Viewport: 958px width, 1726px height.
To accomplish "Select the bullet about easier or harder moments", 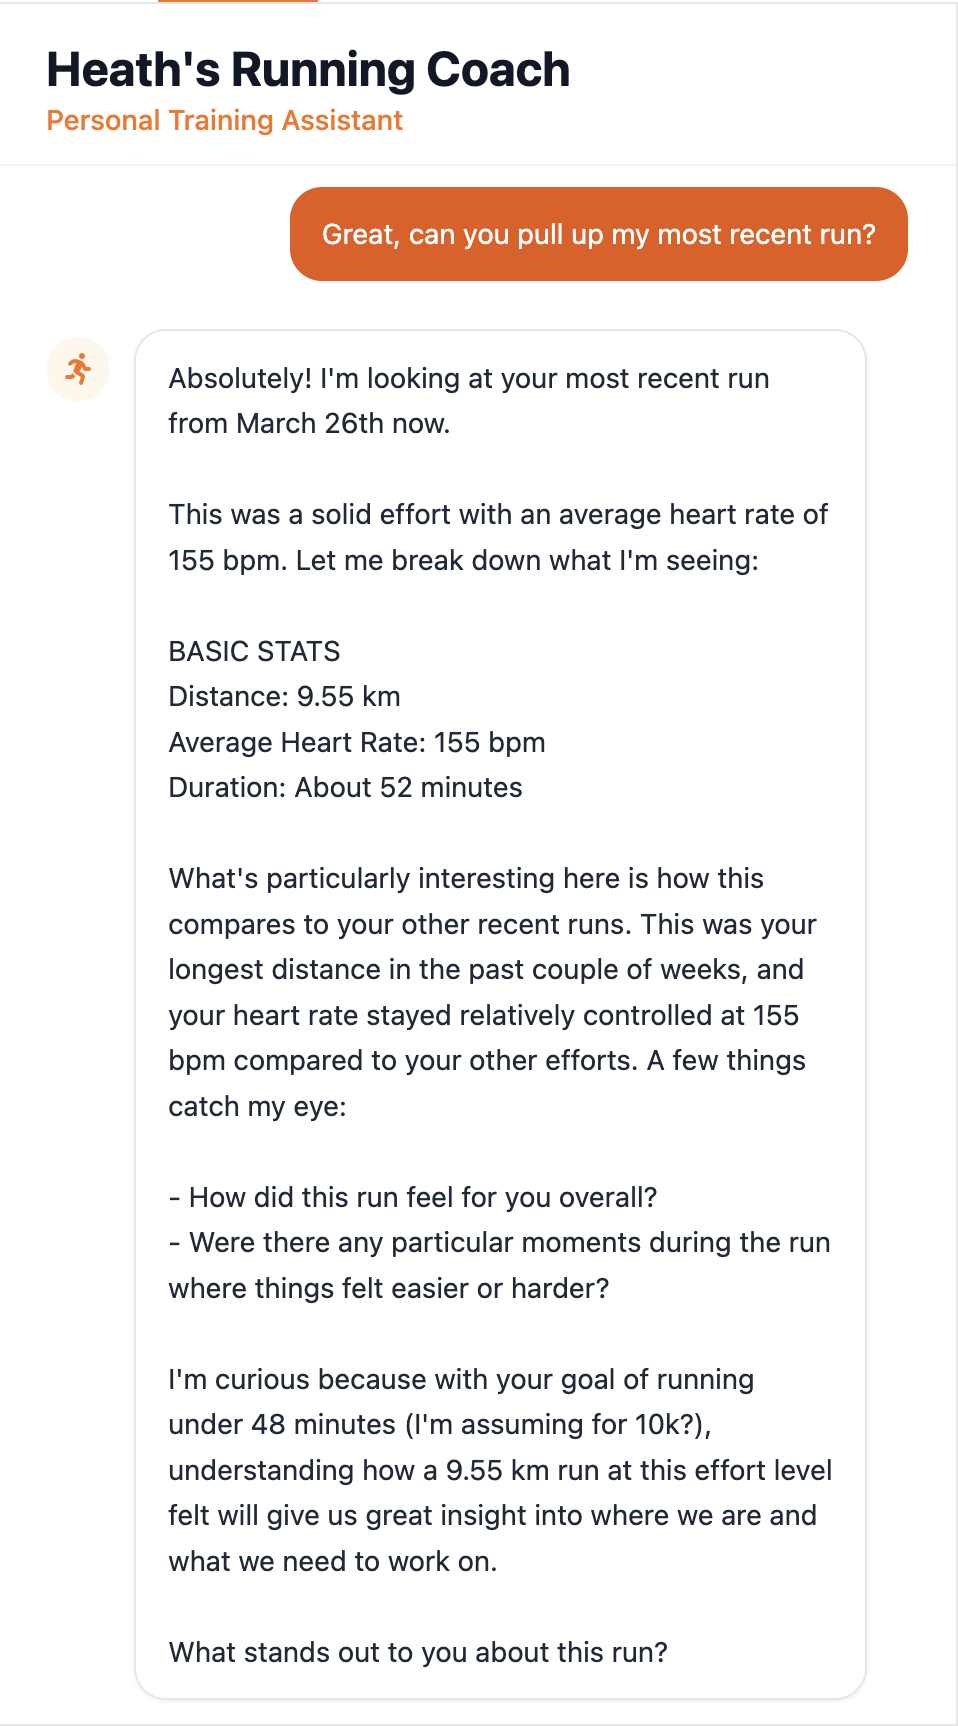I will pos(500,1243).
